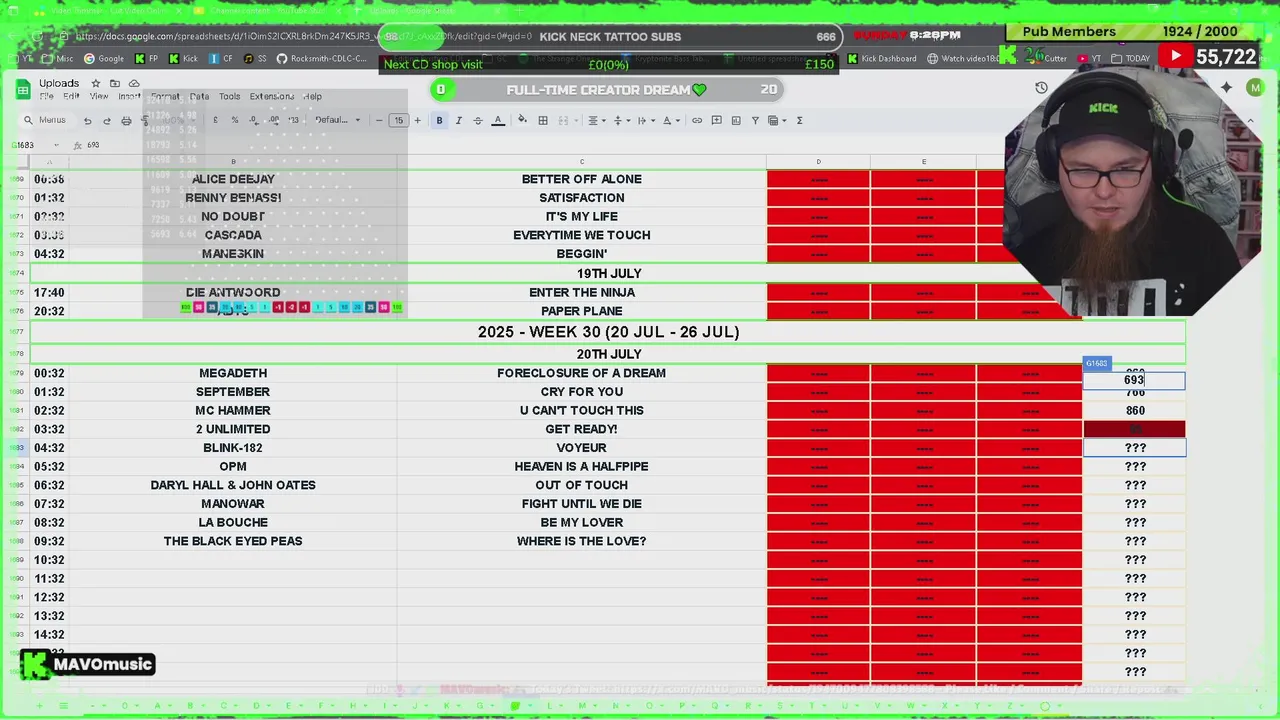Click the Insert link icon

[697, 121]
